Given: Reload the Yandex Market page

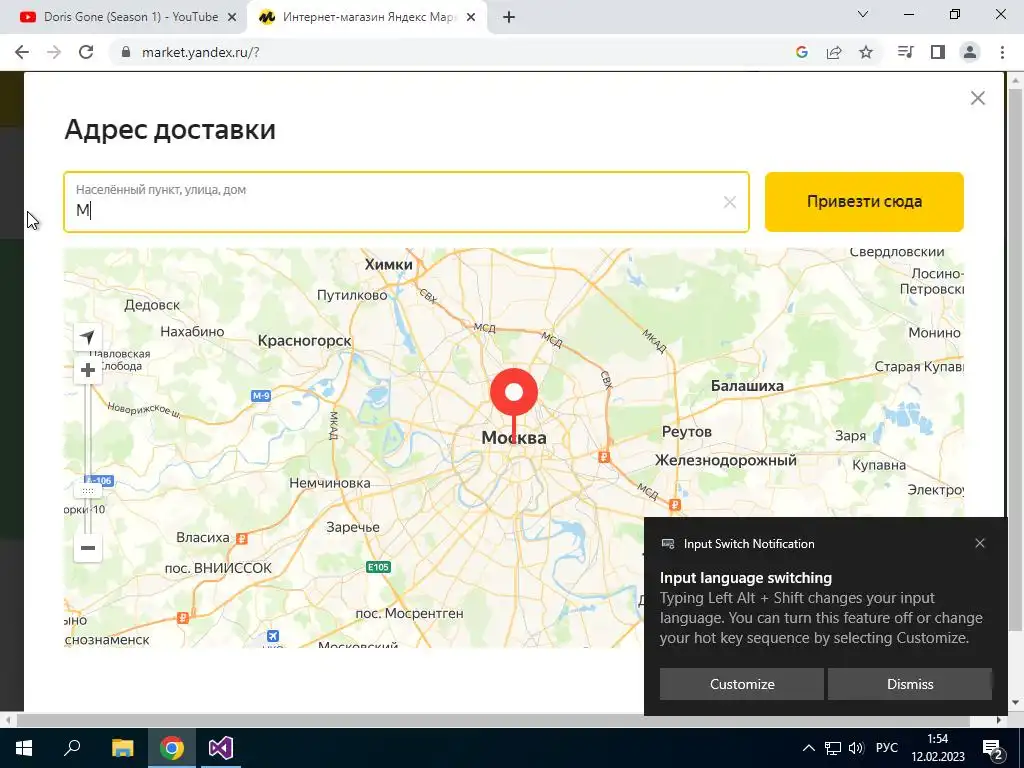Looking at the screenshot, I should pos(86,52).
